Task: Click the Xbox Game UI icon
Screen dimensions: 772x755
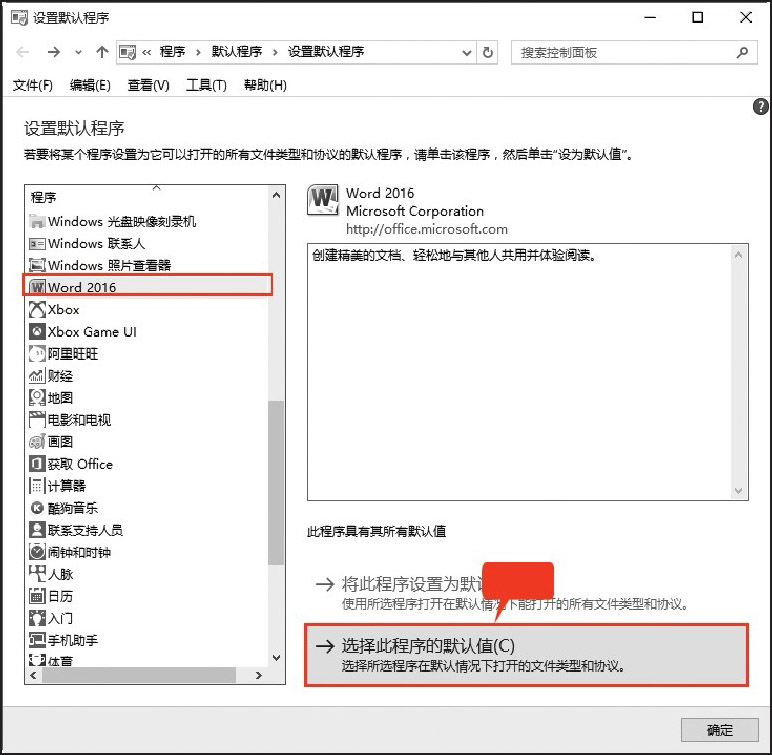Action: click(37, 331)
